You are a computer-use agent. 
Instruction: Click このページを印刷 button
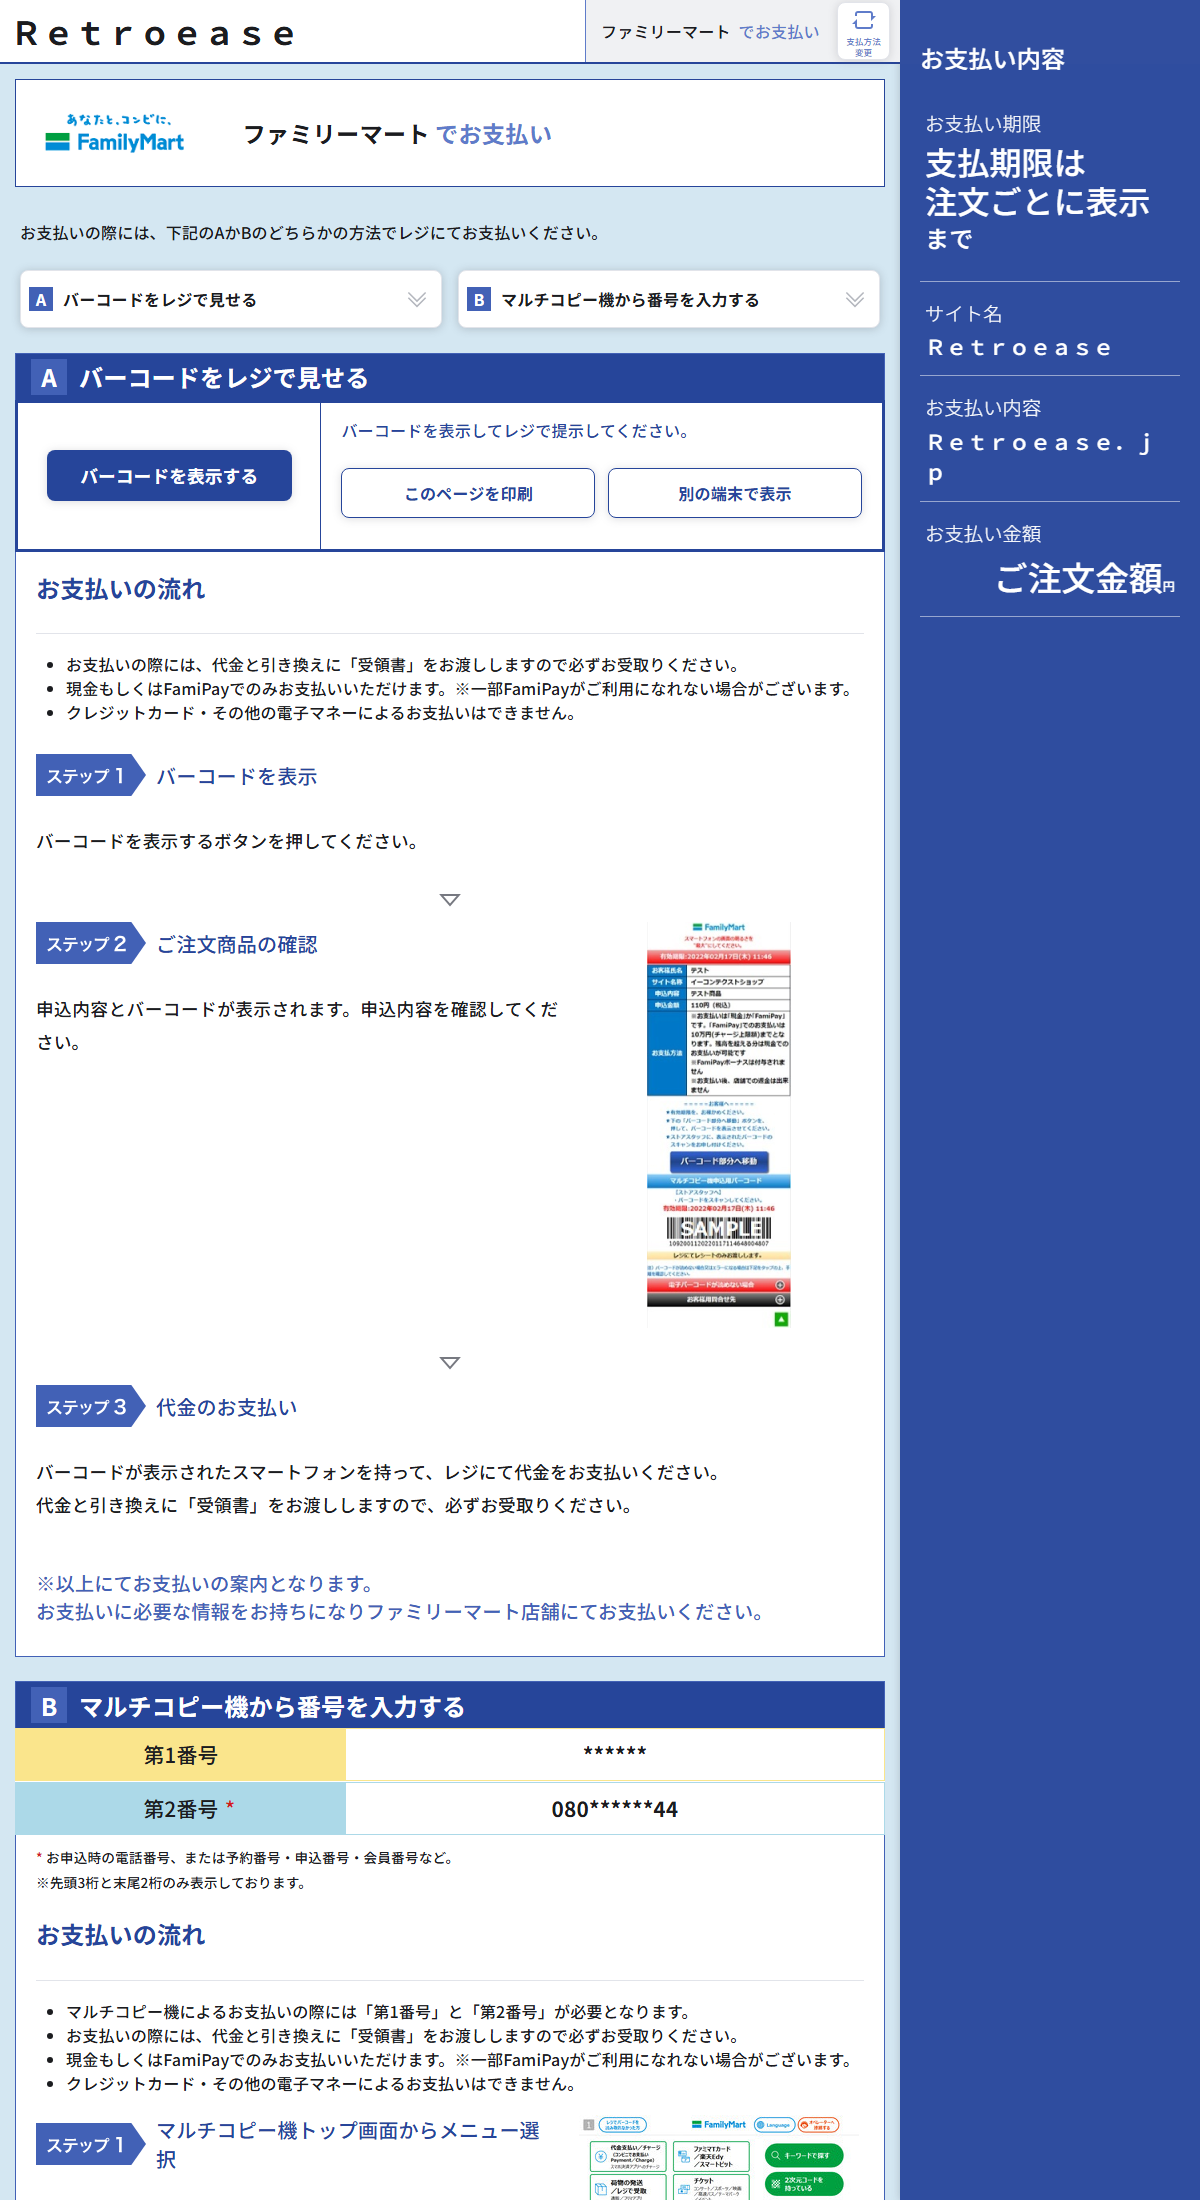(468, 493)
